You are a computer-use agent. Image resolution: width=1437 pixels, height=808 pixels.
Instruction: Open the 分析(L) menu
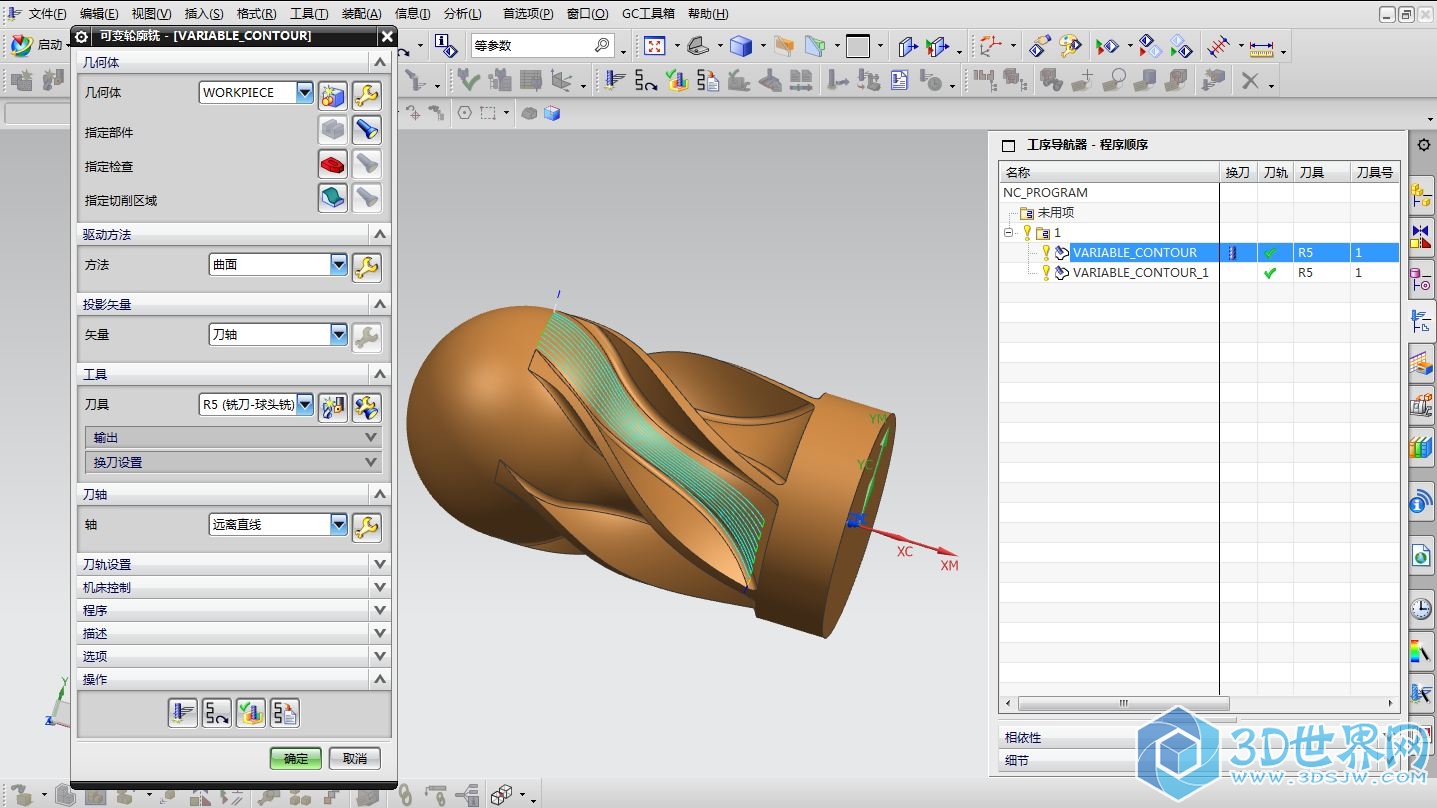coord(462,14)
